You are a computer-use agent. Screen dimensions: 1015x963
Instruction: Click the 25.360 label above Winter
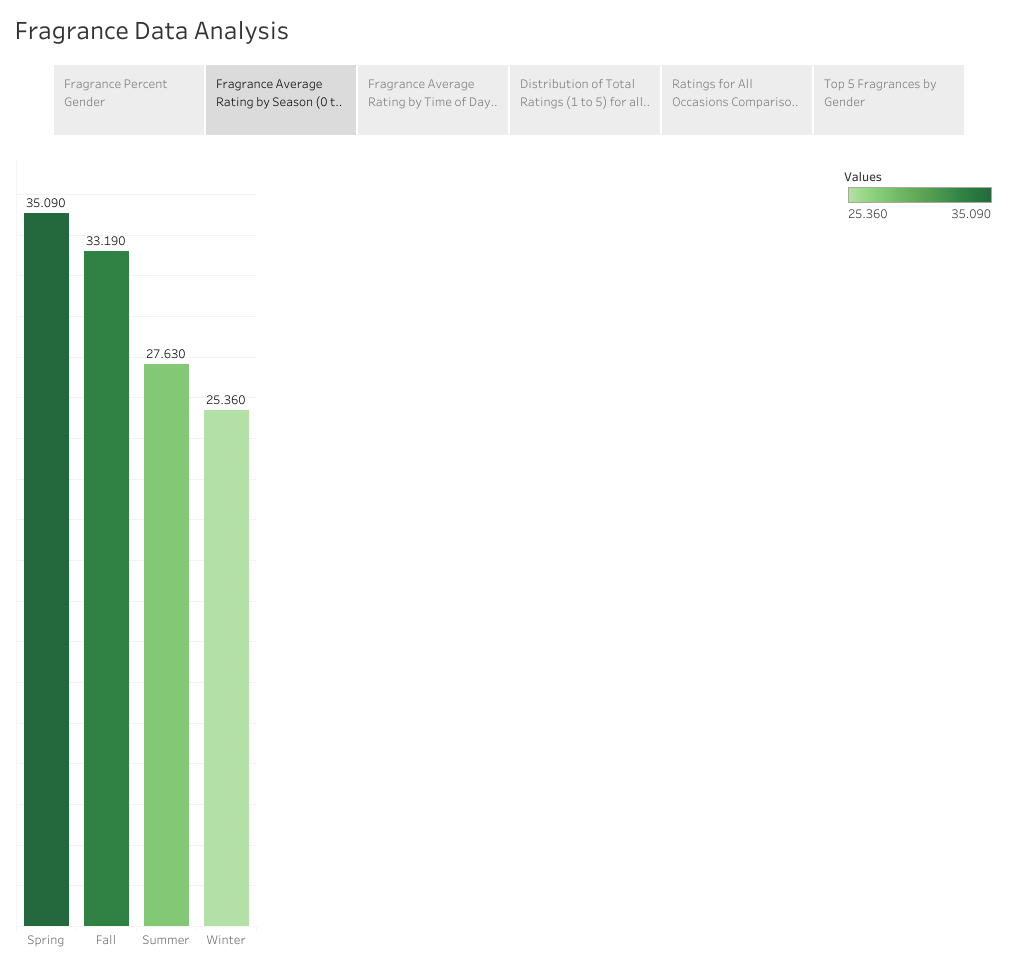tap(226, 399)
